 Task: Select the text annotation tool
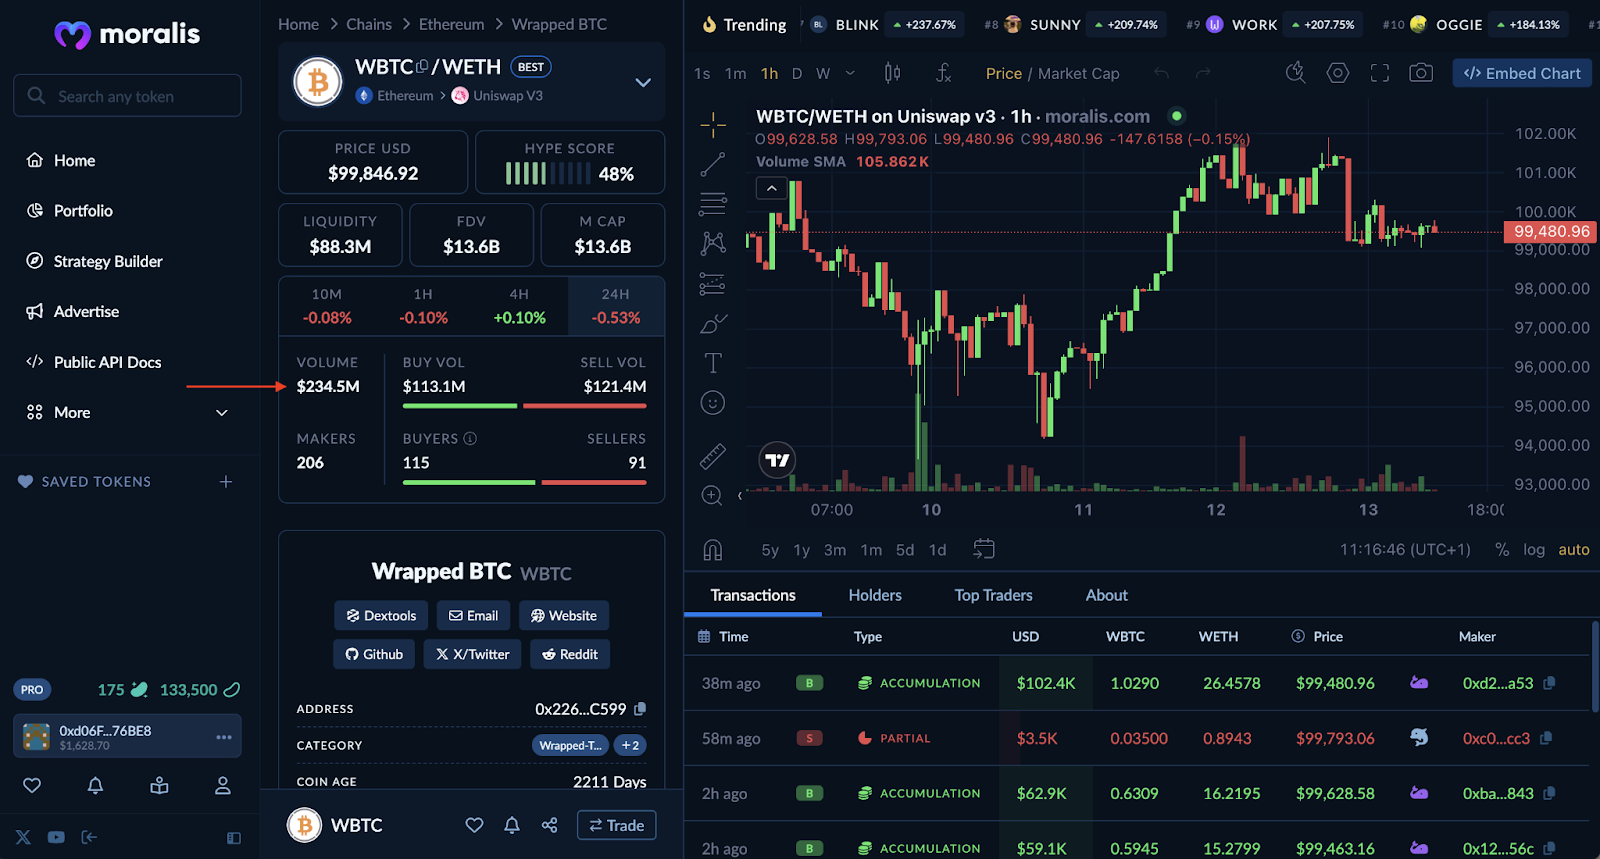713,363
